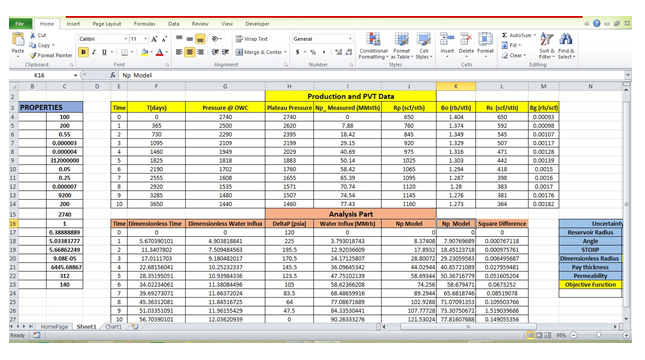Screen dimensions: 645x360
Task: Switch to Page Break Preview button
Action: click(x=548, y=335)
